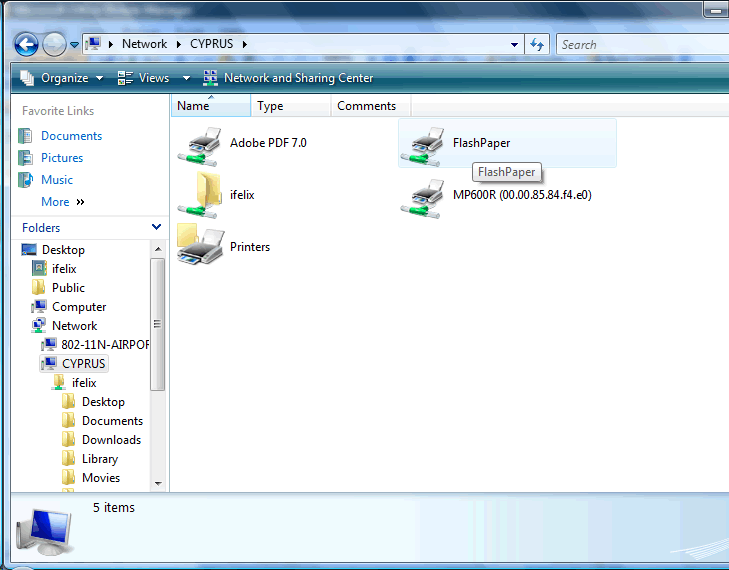This screenshot has height=570, width=729.
Task: Select Downloads in folder tree
Action: tap(111, 440)
